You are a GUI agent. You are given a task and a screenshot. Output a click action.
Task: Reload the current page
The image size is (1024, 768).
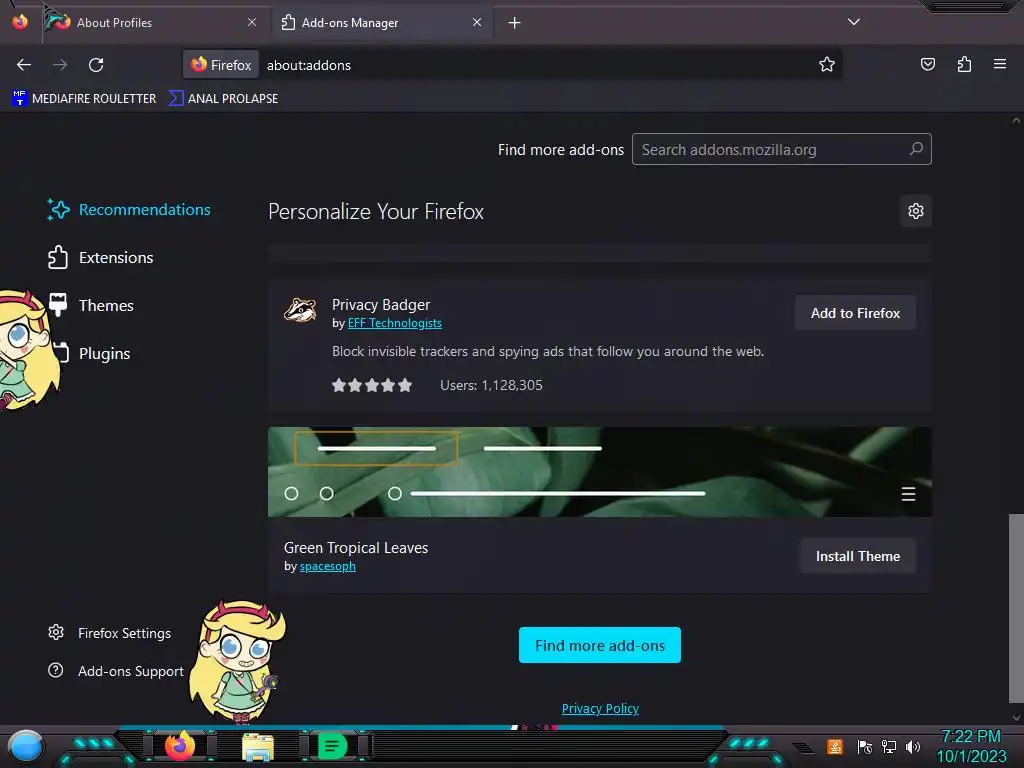point(96,65)
